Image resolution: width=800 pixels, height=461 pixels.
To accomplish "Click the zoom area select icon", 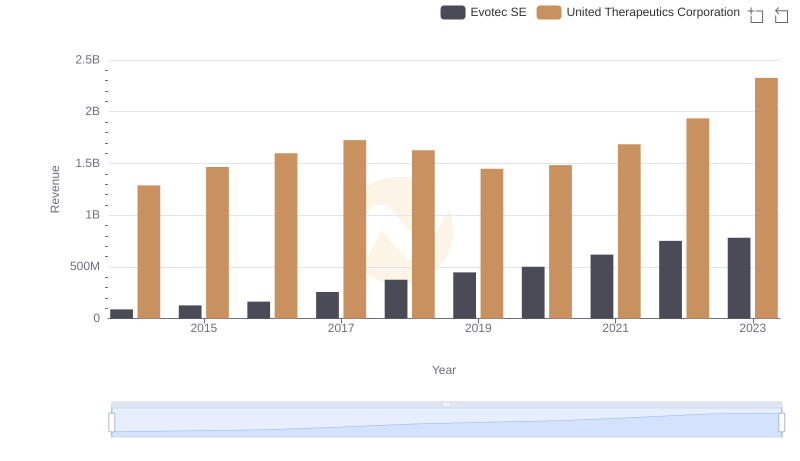I will pyautogui.click(x=756, y=15).
